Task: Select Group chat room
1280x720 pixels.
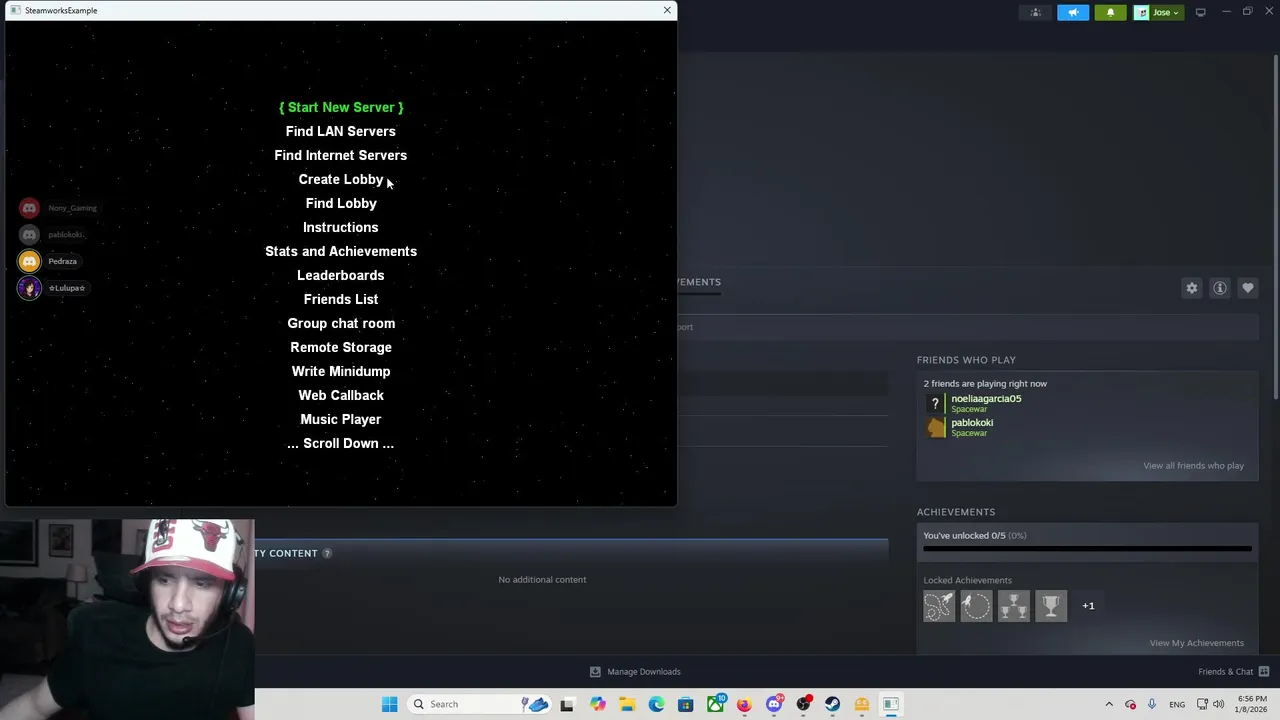Action: [341, 323]
